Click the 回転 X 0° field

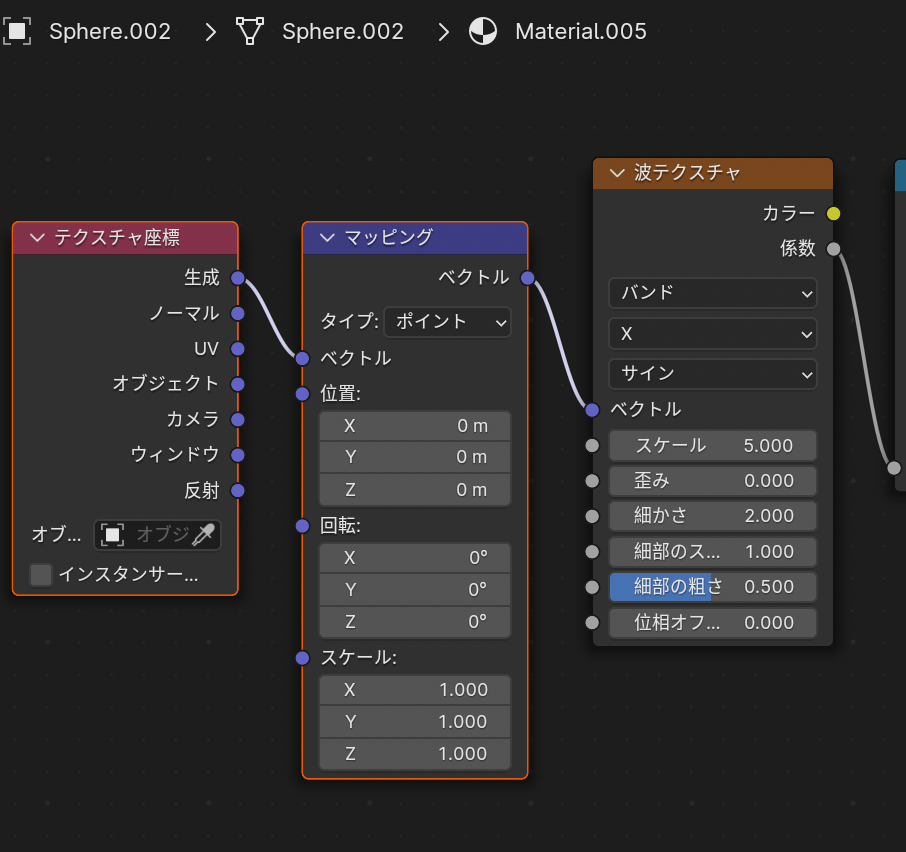(414, 558)
